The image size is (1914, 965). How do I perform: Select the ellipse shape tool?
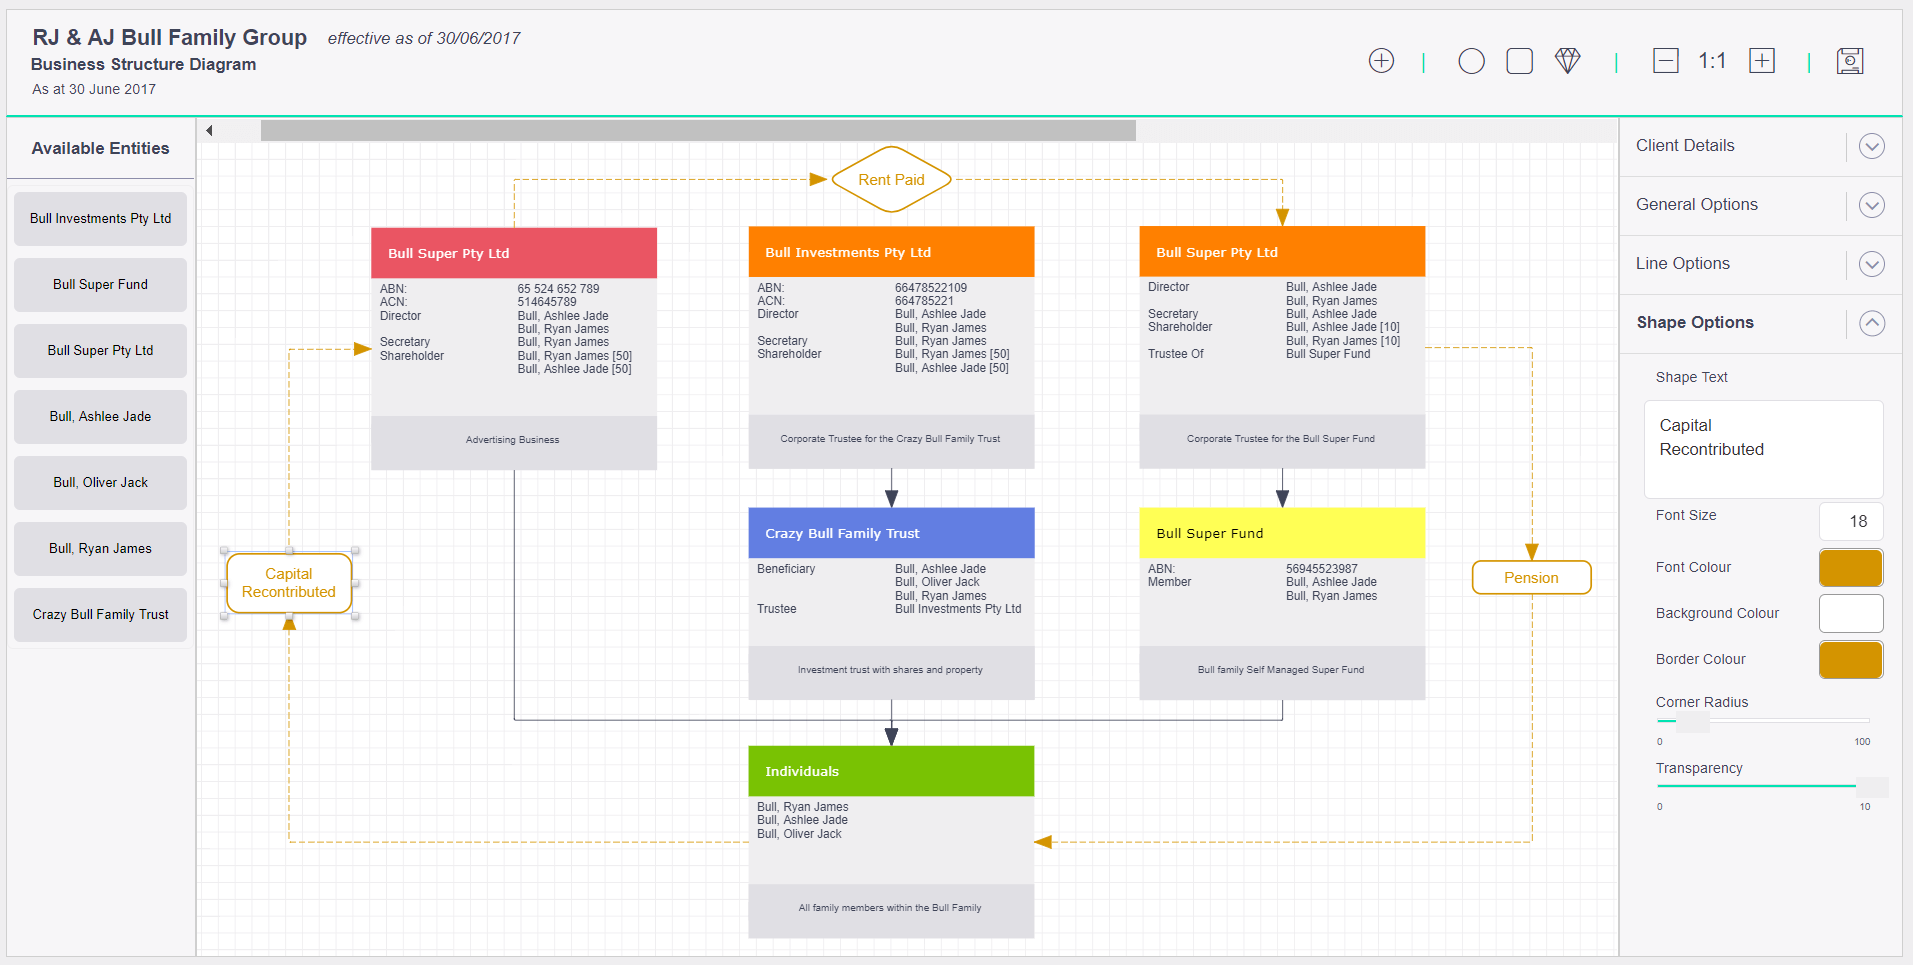click(1471, 60)
